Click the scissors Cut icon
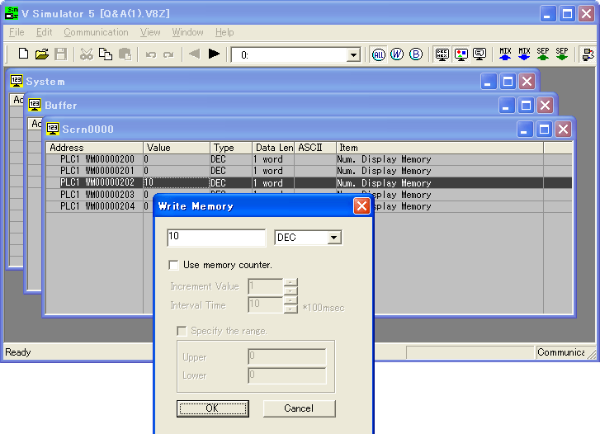 [x=86, y=54]
